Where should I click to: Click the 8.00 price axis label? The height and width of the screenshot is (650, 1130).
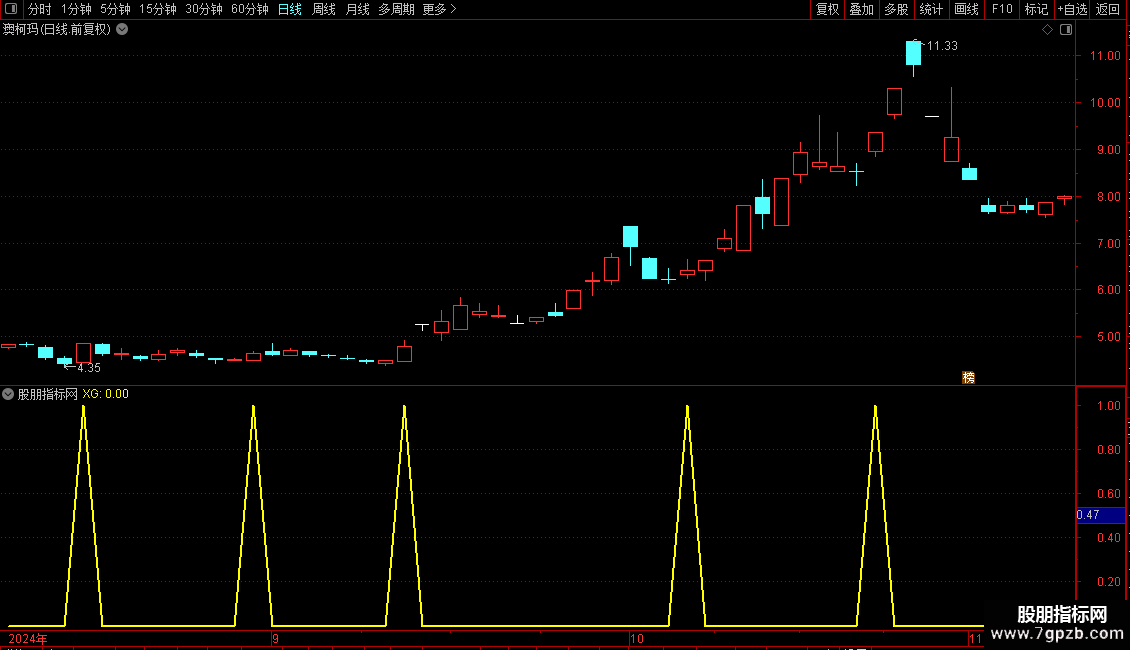point(1108,197)
